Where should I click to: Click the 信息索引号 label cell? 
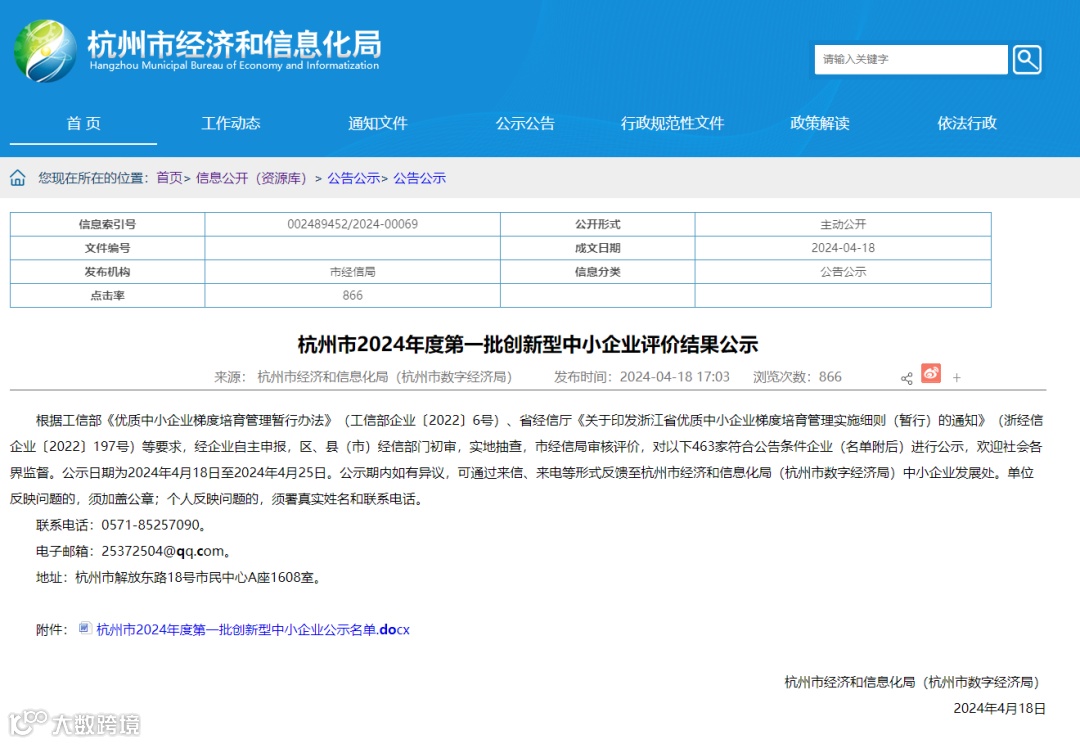coord(107,224)
